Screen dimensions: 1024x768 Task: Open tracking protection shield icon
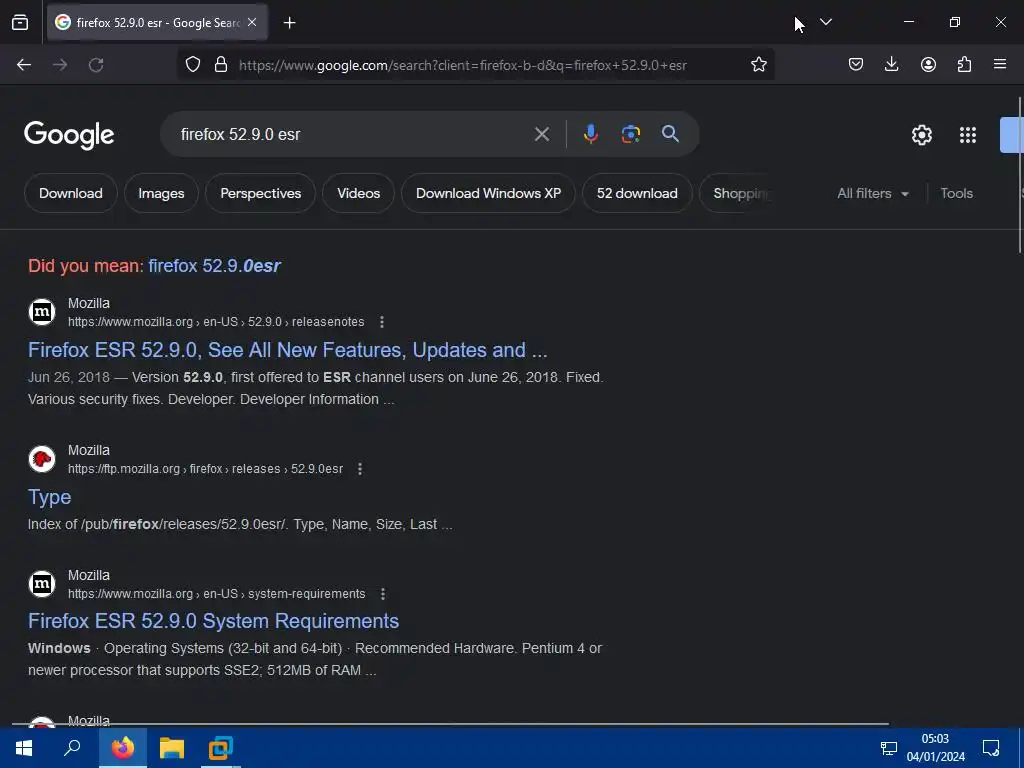(x=193, y=65)
